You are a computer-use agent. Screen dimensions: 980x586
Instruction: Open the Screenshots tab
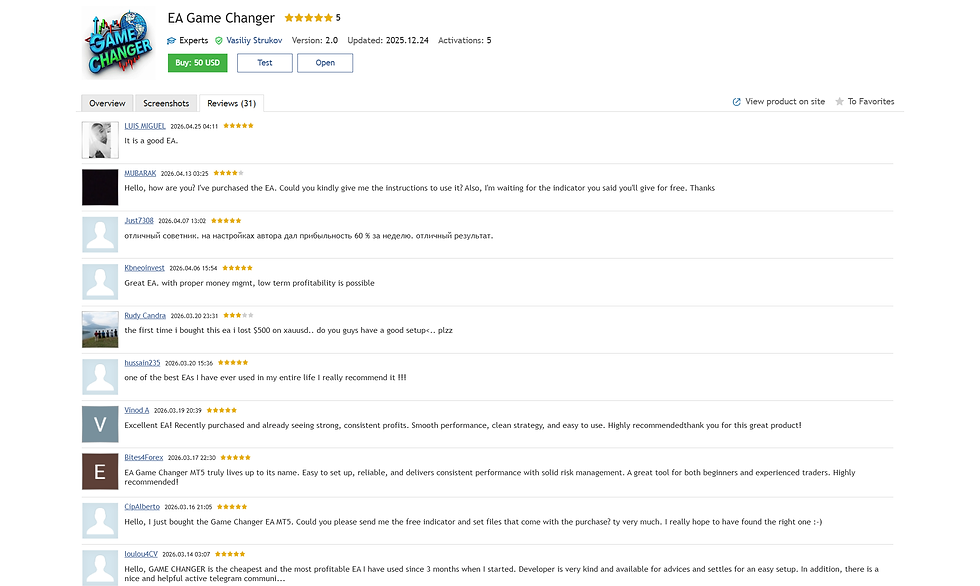166,103
